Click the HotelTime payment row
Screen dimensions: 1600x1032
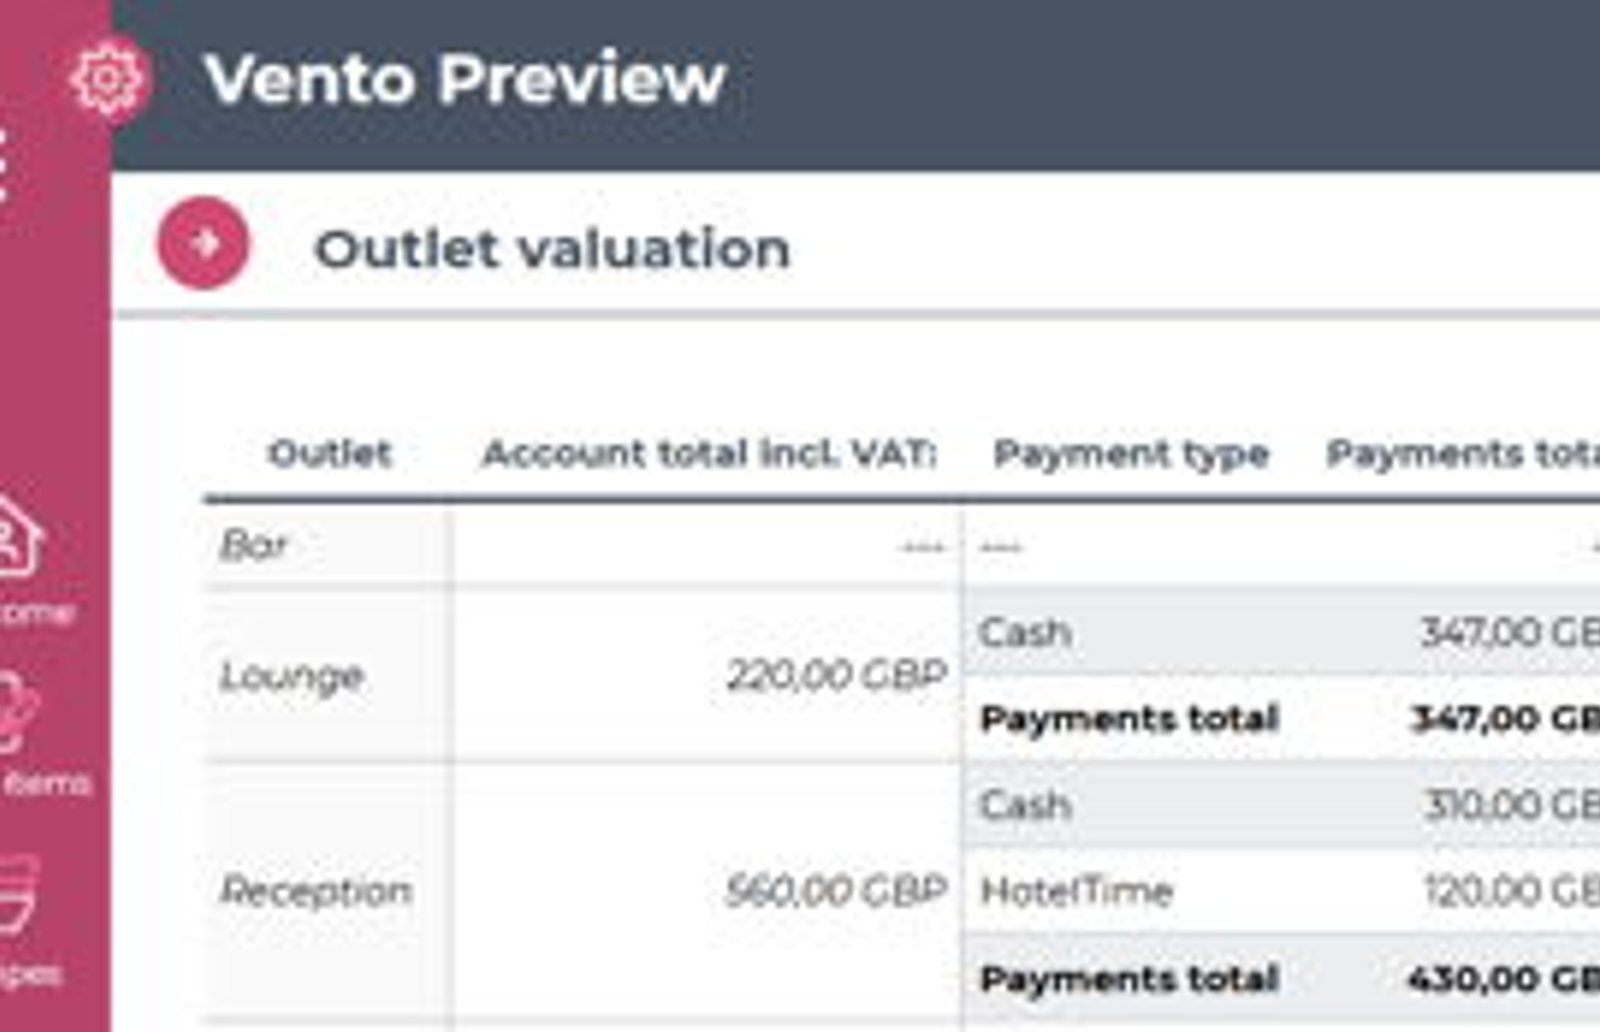[x=1282, y=890]
